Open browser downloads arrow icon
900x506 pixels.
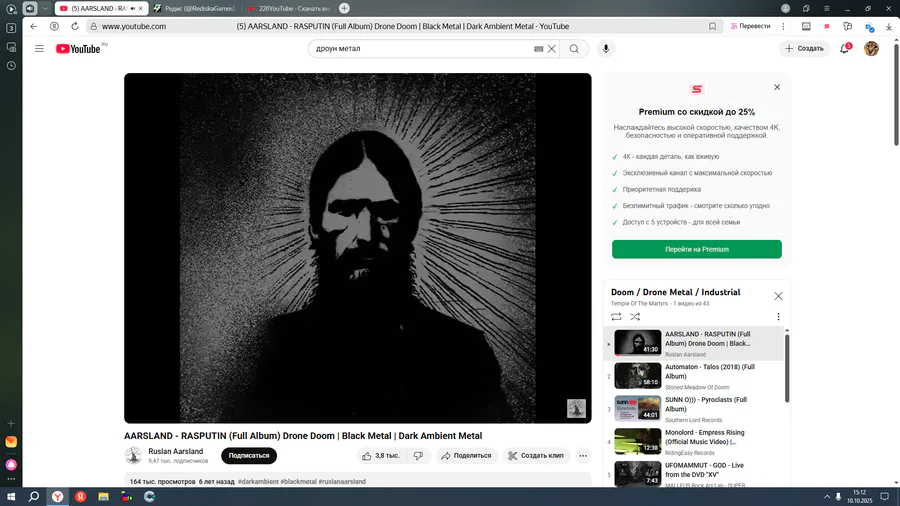[889, 26]
